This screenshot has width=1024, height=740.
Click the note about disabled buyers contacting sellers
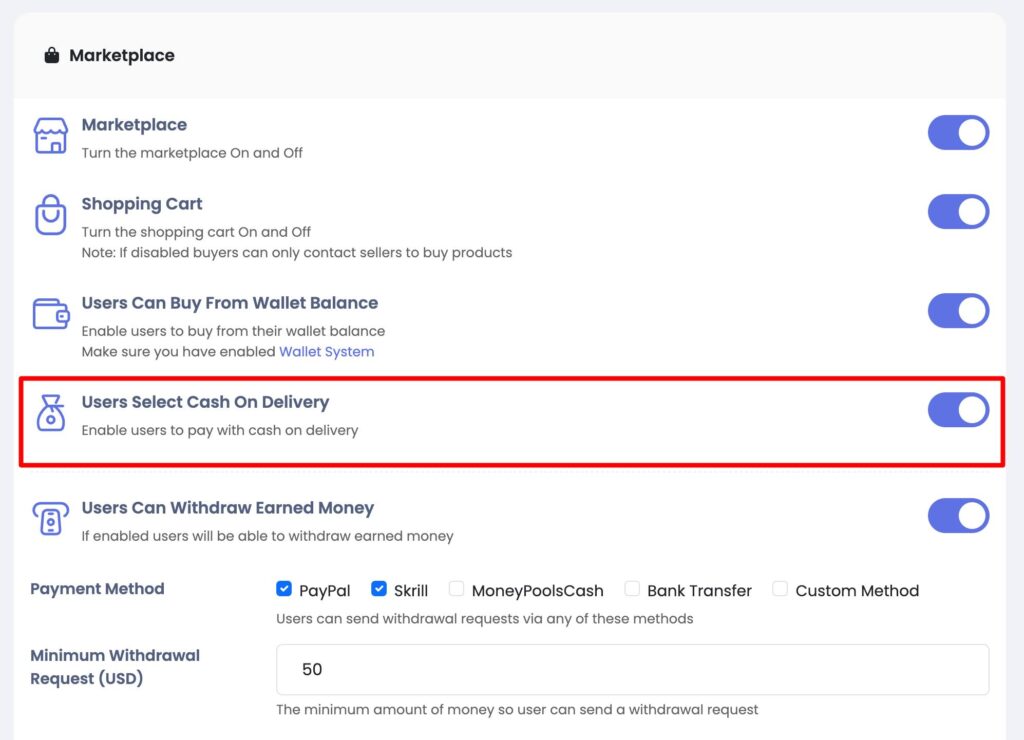pyautogui.click(x=296, y=253)
